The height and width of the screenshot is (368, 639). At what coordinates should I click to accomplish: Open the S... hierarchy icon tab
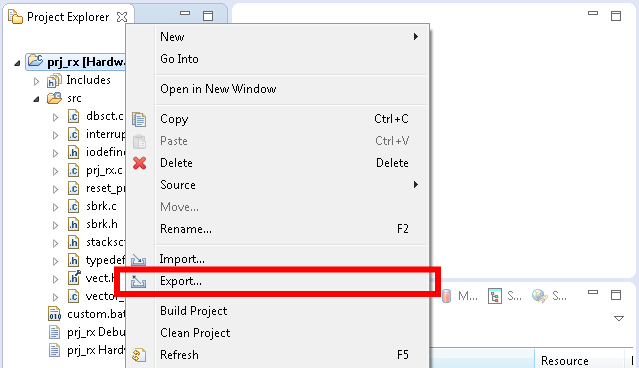(x=505, y=296)
